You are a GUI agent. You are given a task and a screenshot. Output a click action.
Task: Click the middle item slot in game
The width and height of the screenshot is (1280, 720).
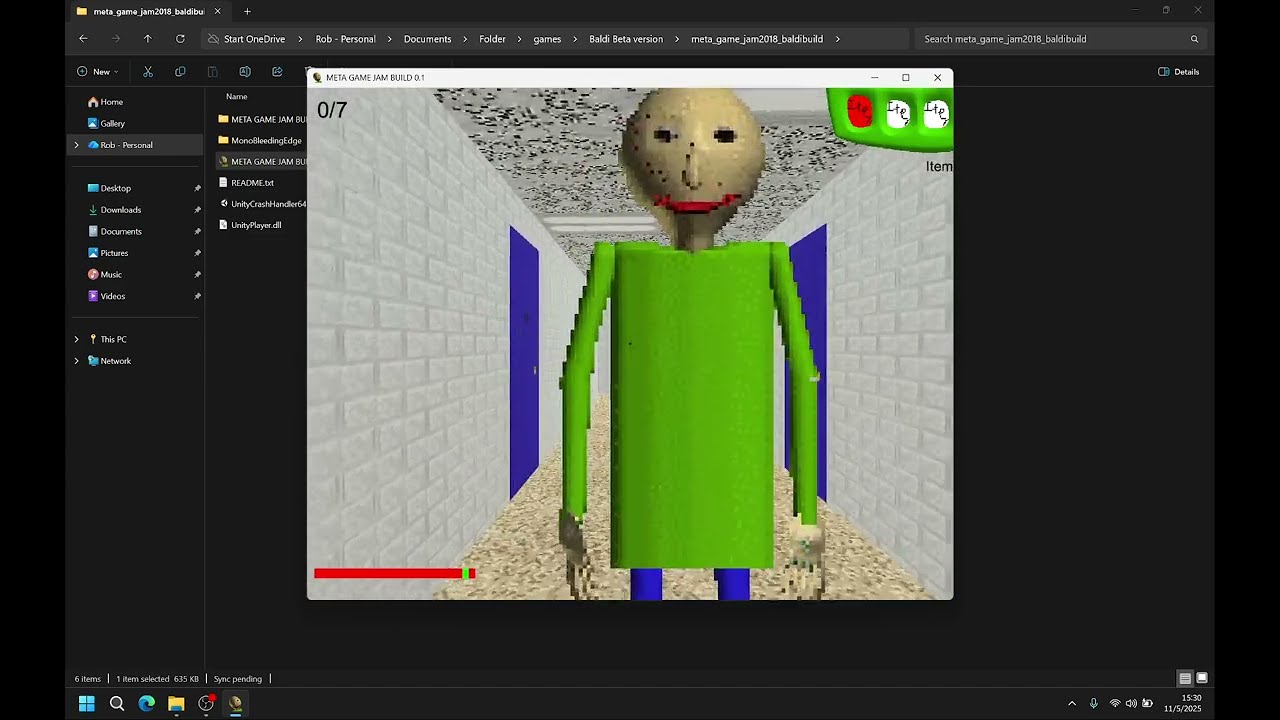click(898, 113)
